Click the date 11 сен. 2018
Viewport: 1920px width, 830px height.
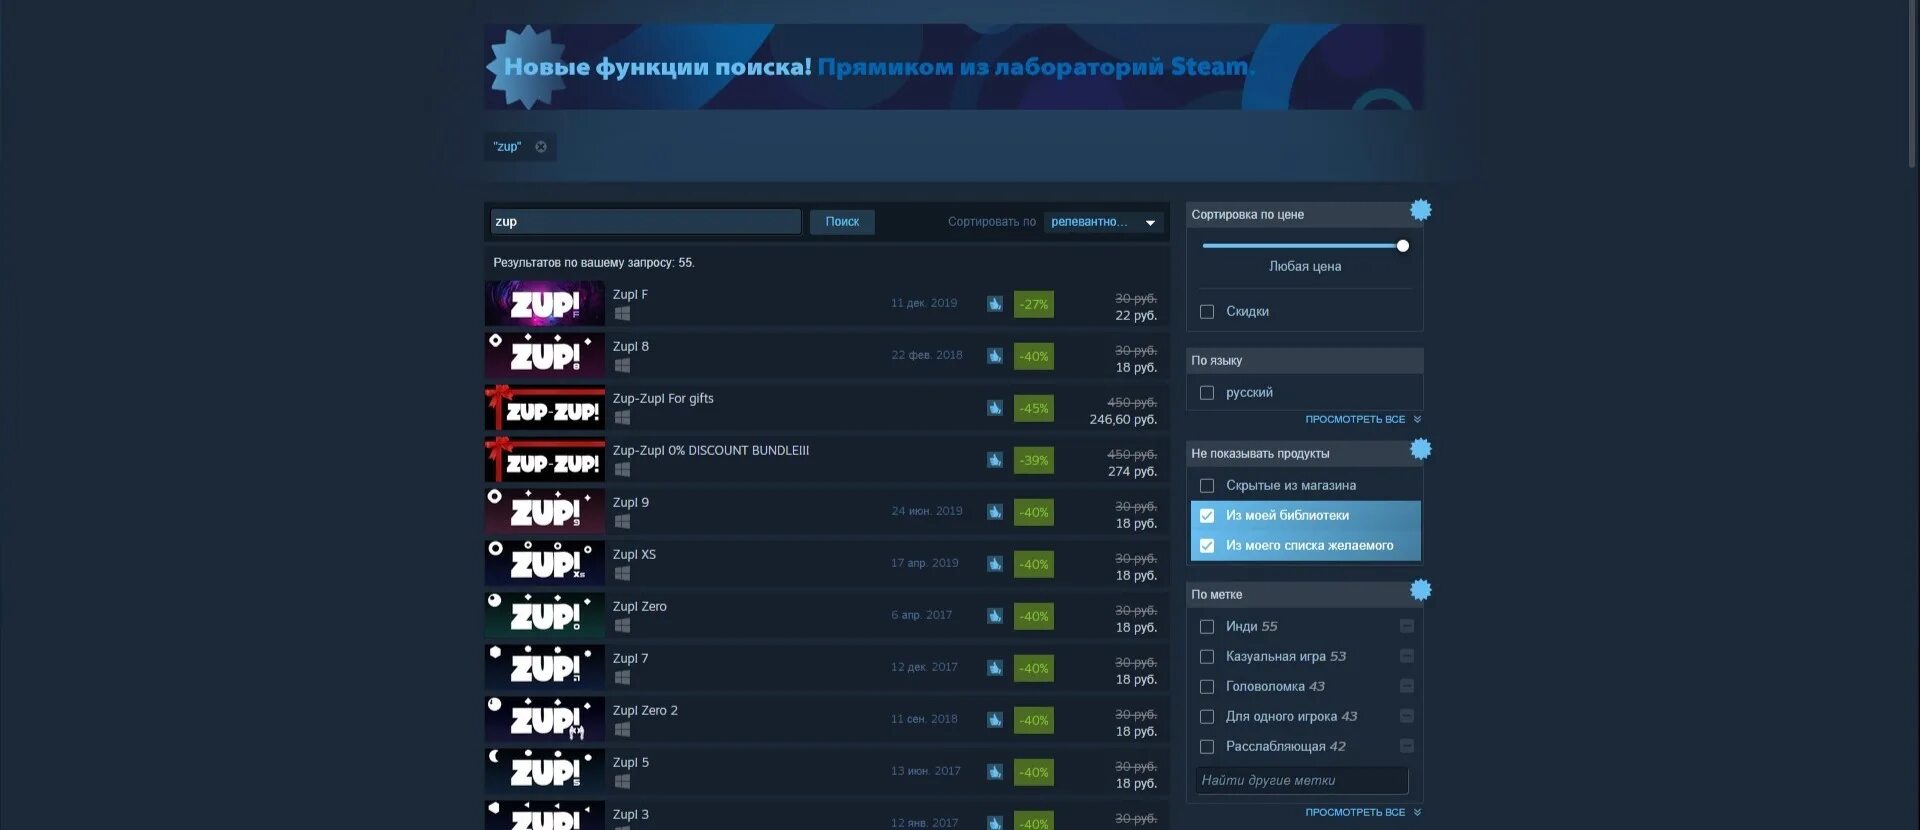click(924, 720)
